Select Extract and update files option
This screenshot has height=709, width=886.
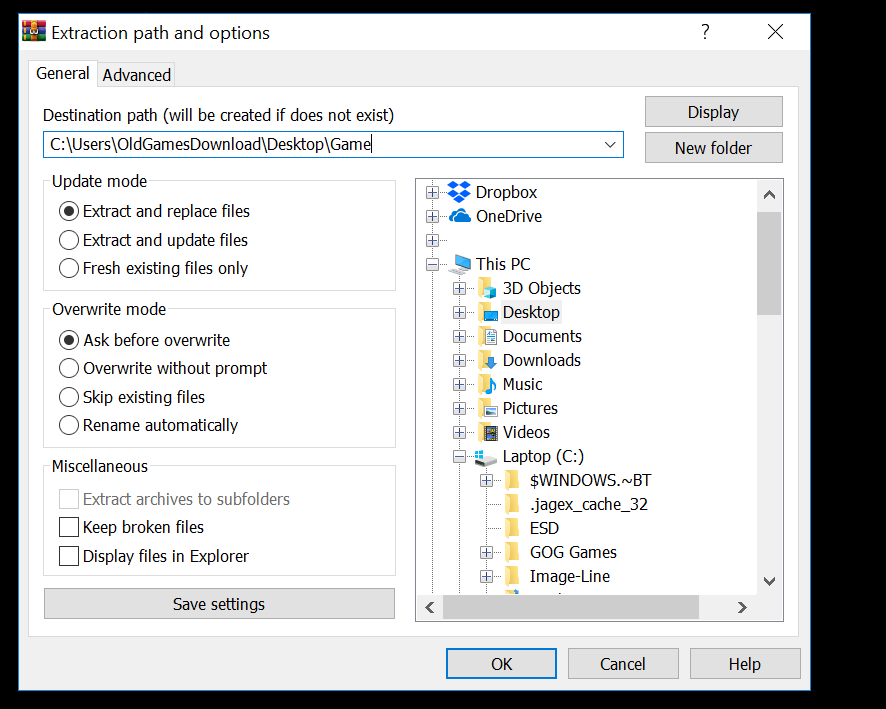(x=69, y=240)
